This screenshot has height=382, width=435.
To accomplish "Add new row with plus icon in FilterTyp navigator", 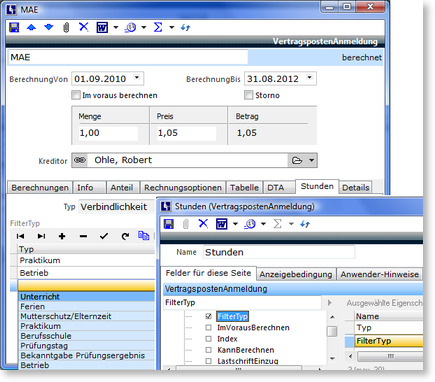I will [x=62, y=236].
